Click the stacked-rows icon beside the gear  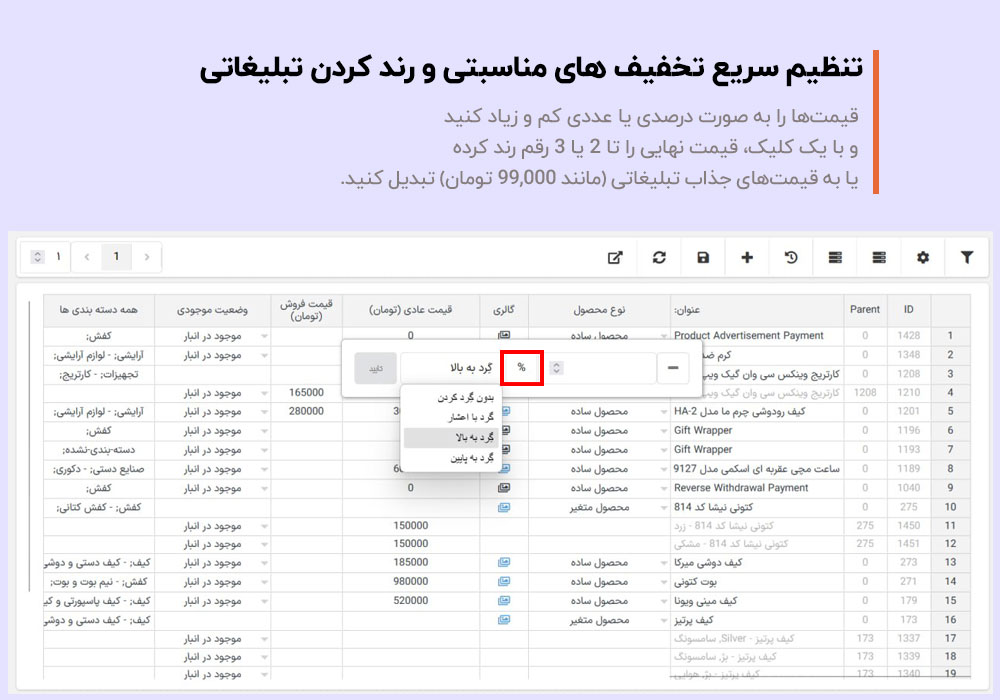click(879, 258)
